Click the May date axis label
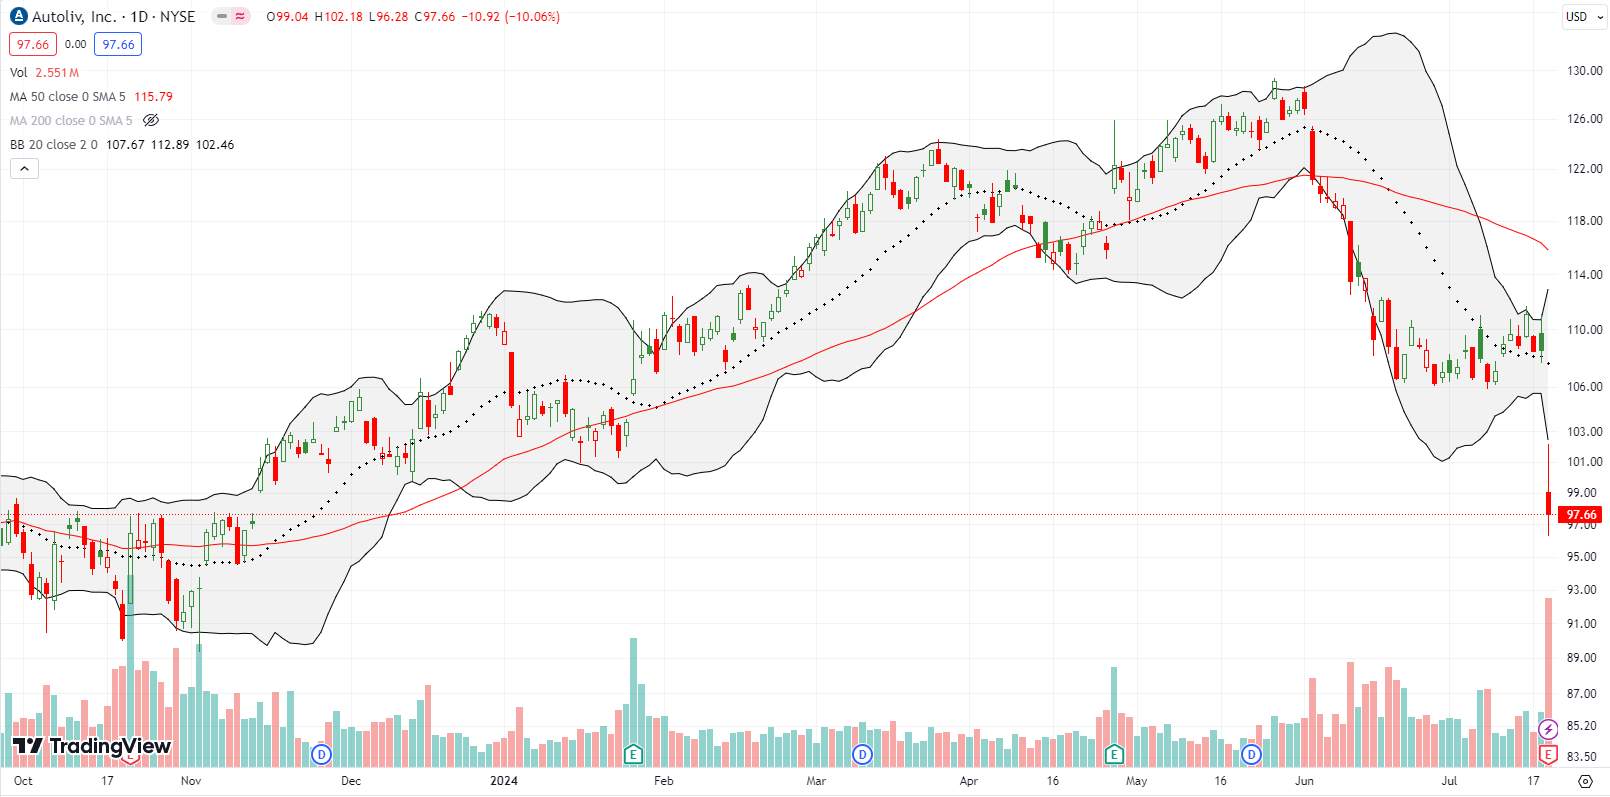This screenshot has height=797, width=1610. coord(1136,781)
